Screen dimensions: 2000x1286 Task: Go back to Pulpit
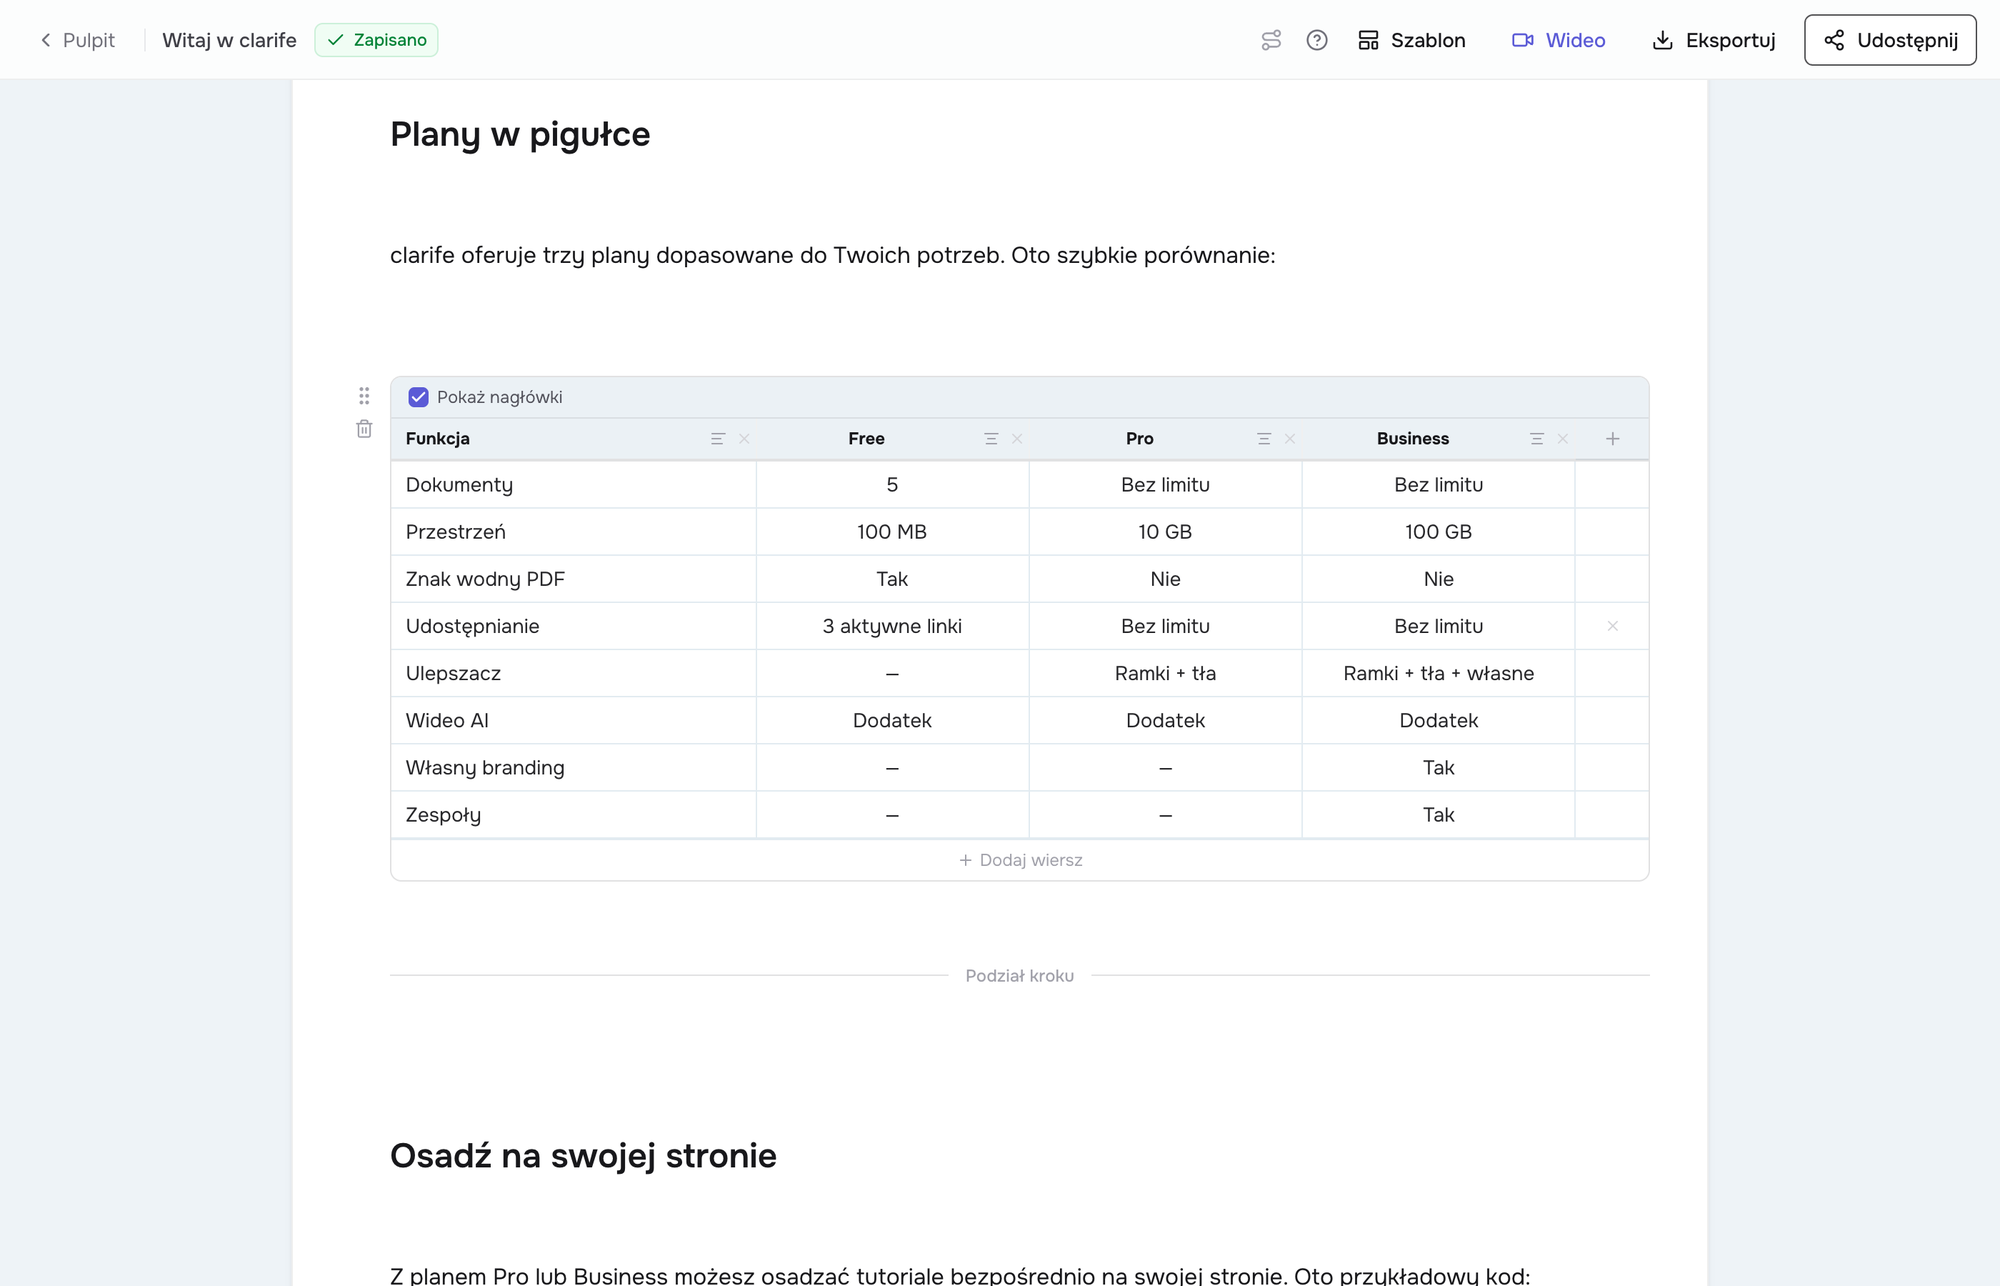tap(77, 40)
